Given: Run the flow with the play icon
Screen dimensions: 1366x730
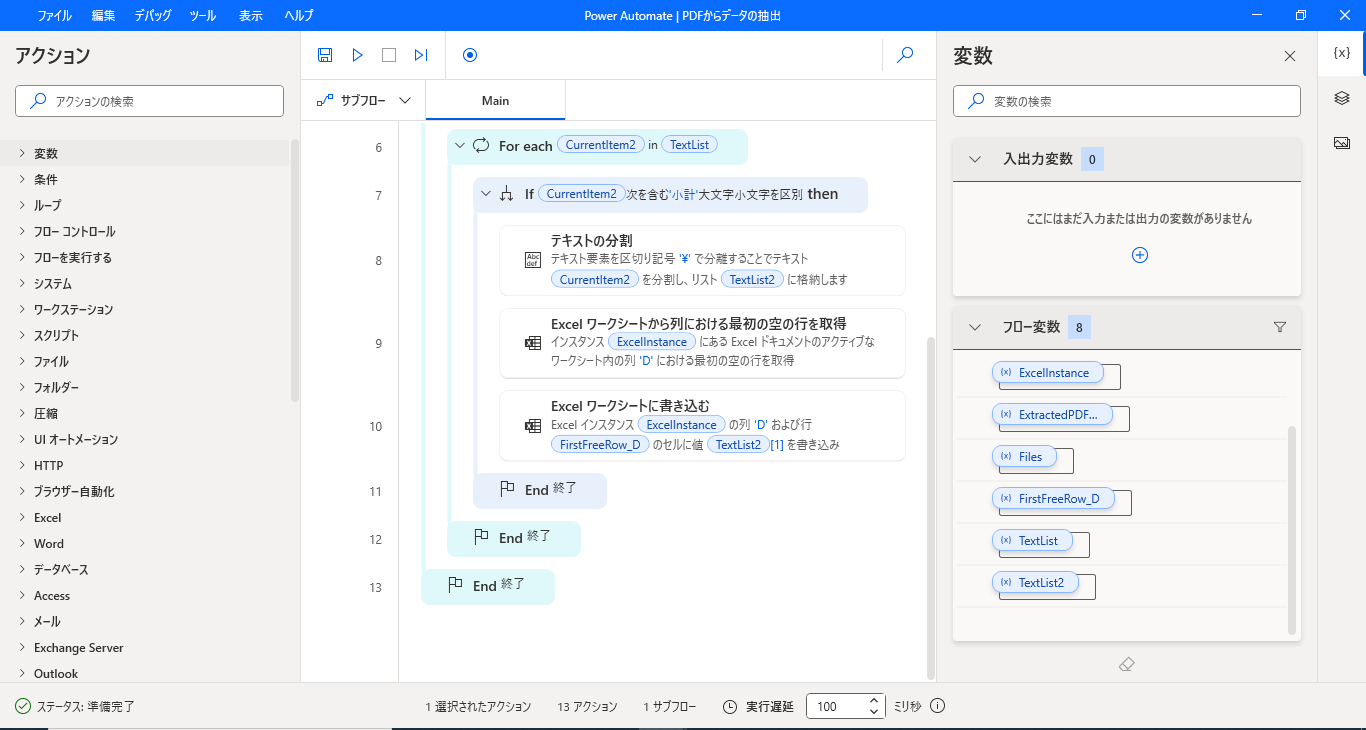Looking at the screenshot, I should [357, 55].
